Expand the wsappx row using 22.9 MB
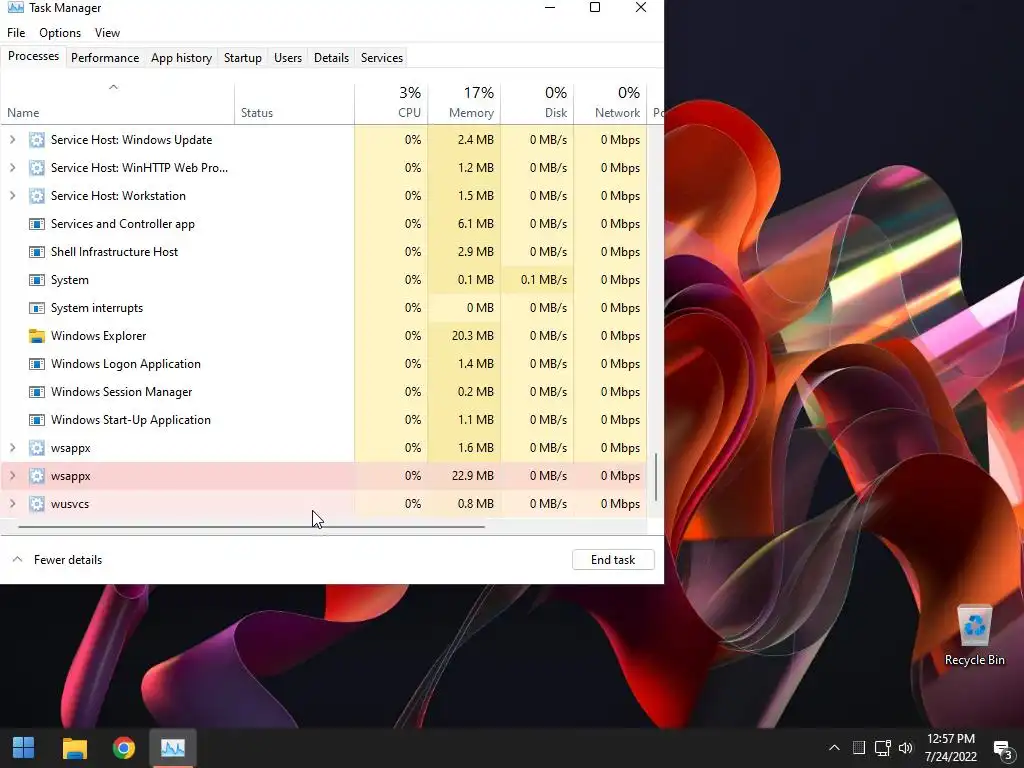 point(12,476)
